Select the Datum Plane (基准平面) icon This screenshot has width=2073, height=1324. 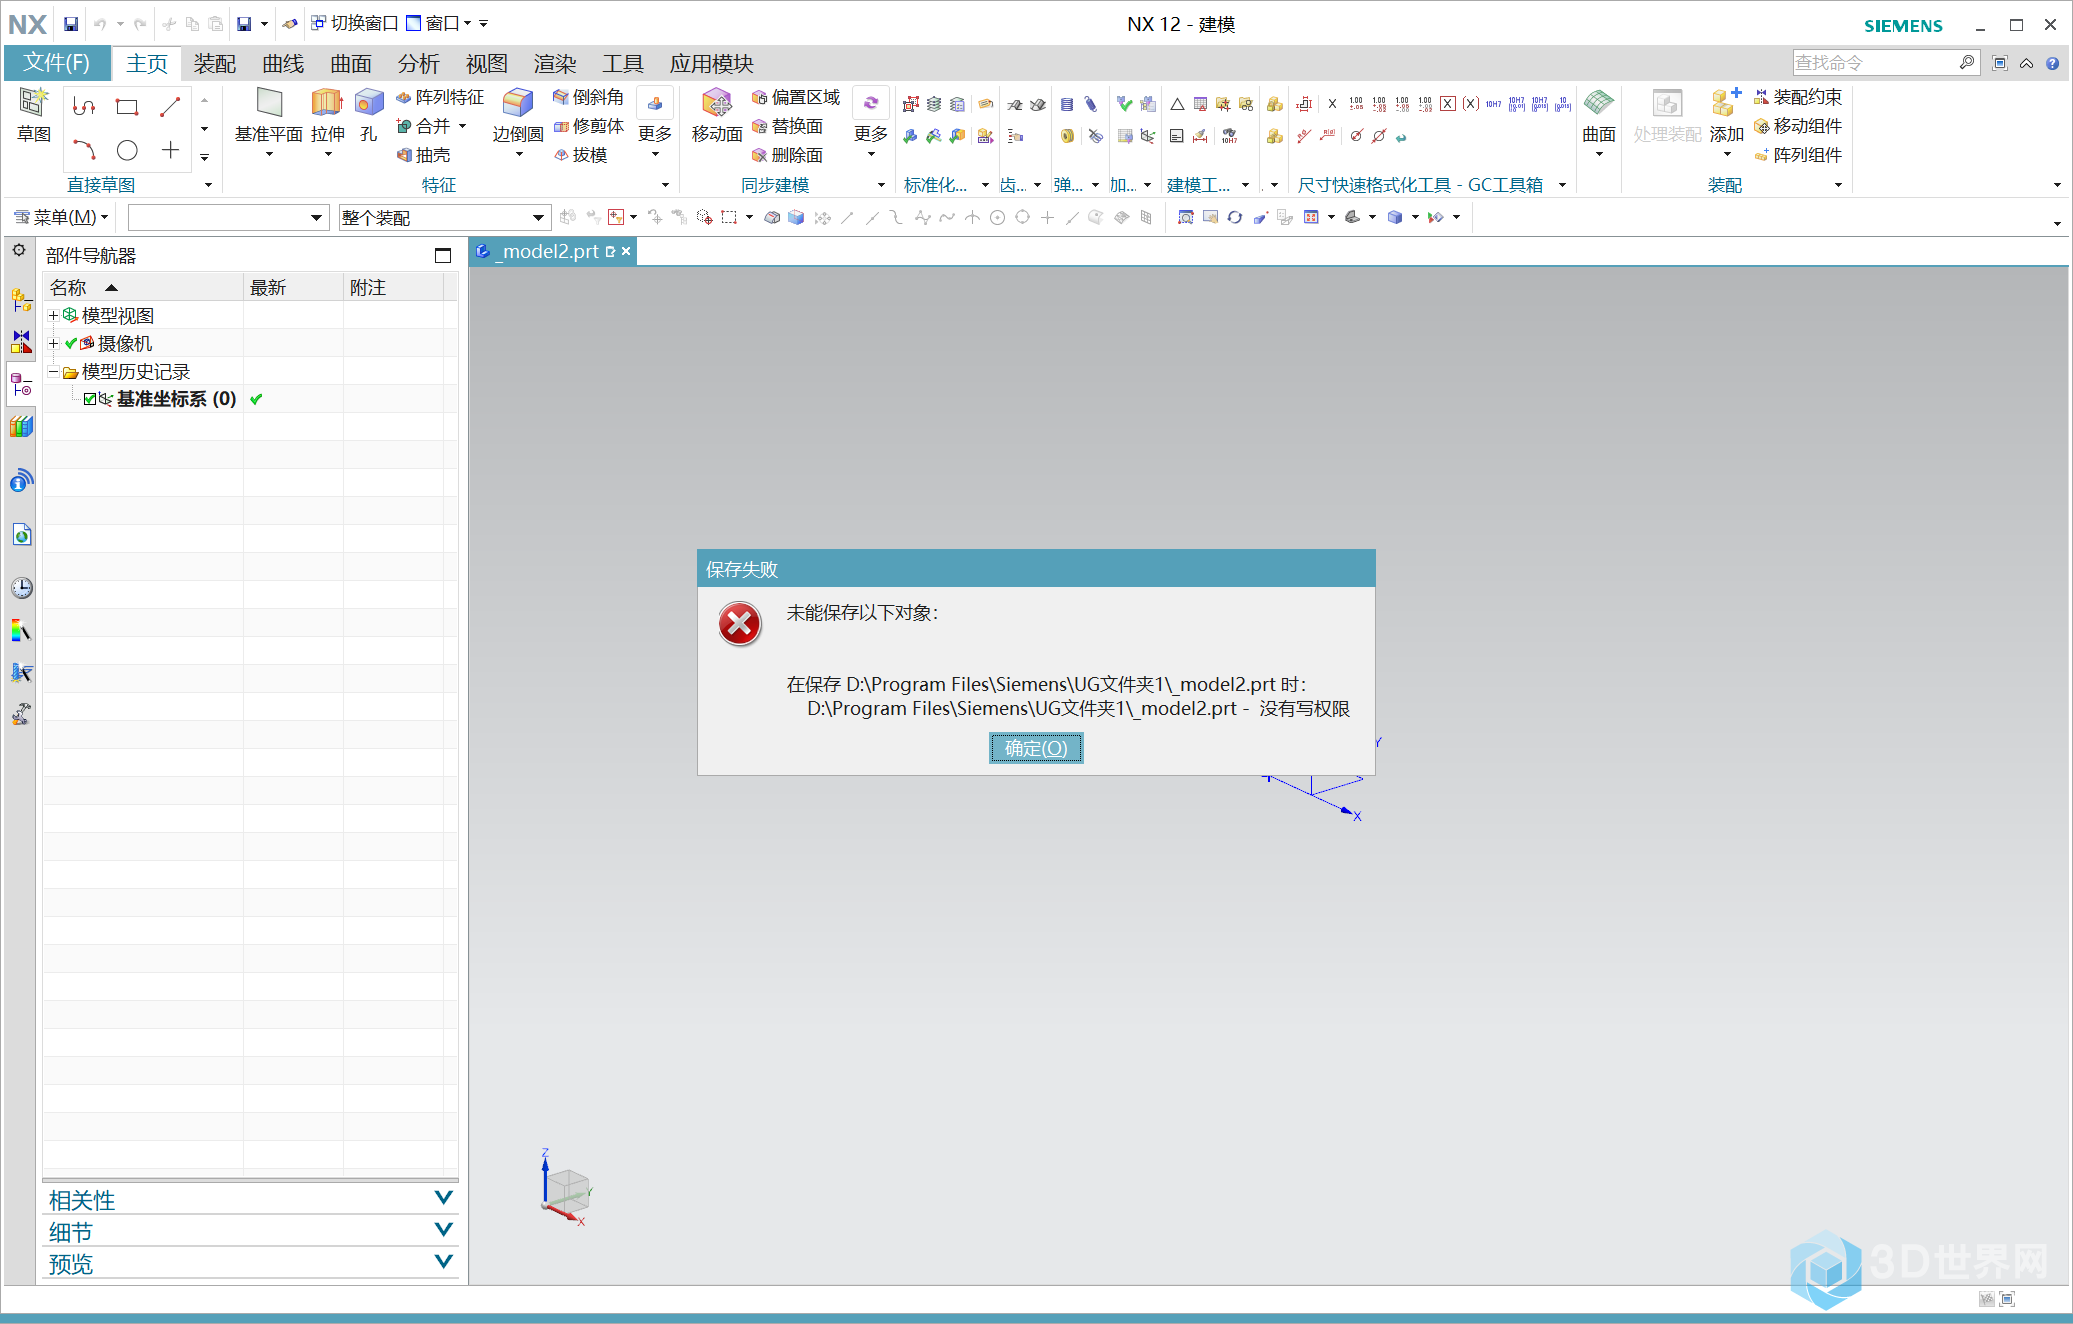coord(269,104)
